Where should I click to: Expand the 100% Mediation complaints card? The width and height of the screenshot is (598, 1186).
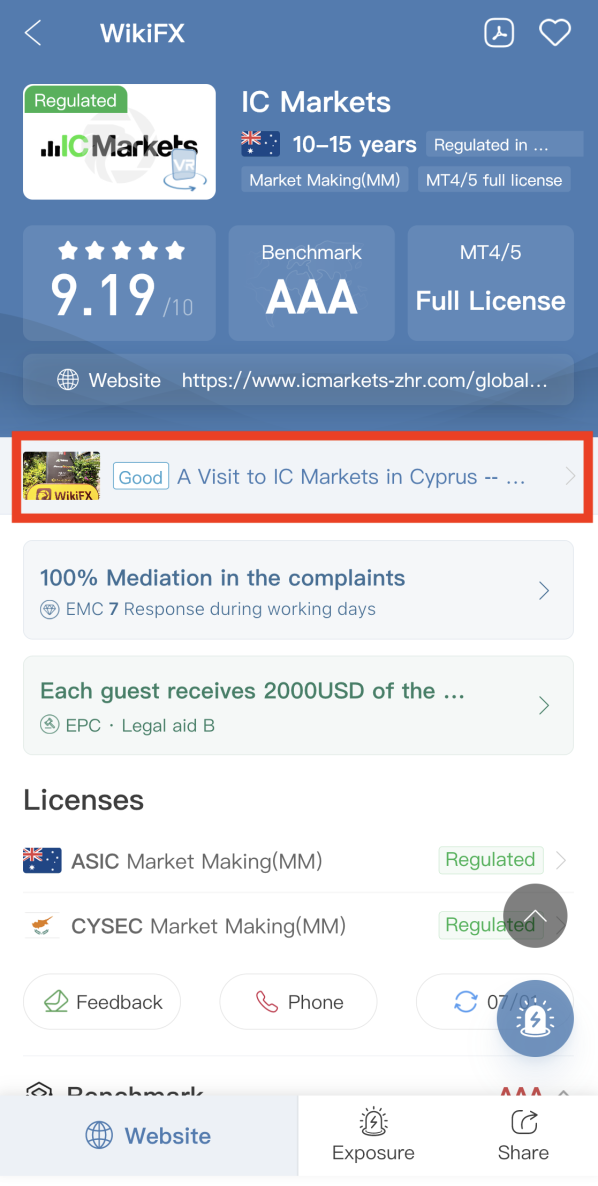click(x=299, y=590)
